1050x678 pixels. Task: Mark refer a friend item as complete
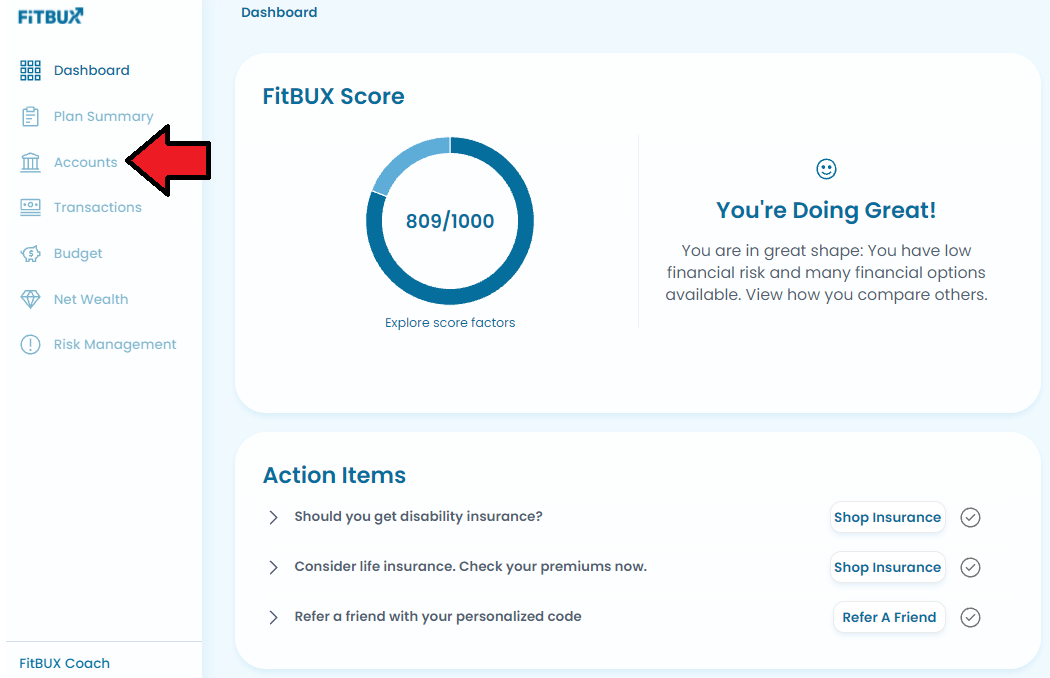point(970,617)
